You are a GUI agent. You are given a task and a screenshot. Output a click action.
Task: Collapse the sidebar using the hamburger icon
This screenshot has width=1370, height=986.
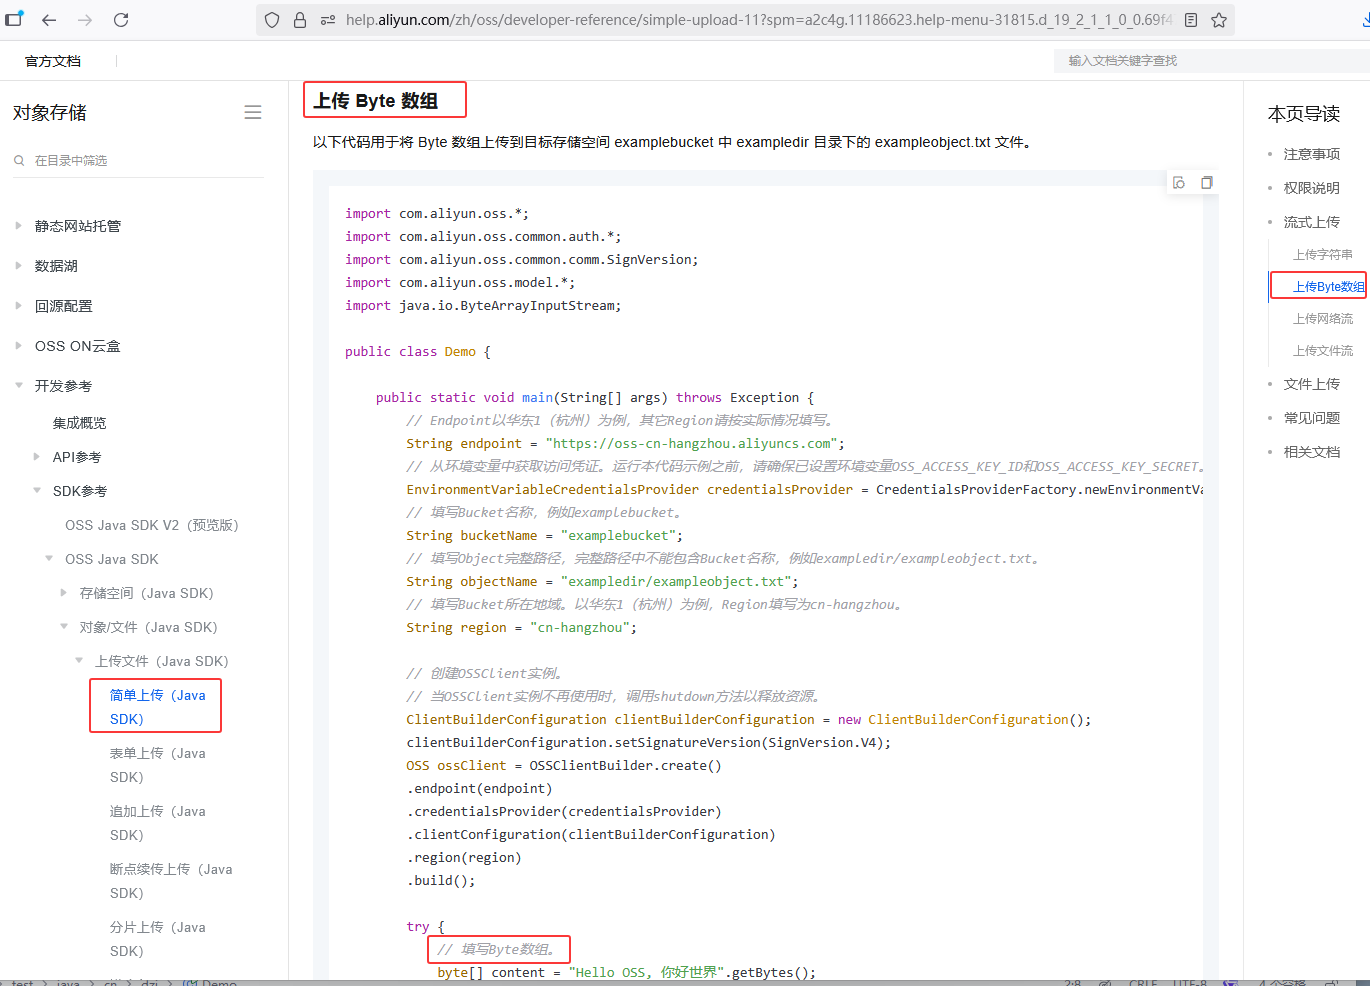click(x=253, y=113)
